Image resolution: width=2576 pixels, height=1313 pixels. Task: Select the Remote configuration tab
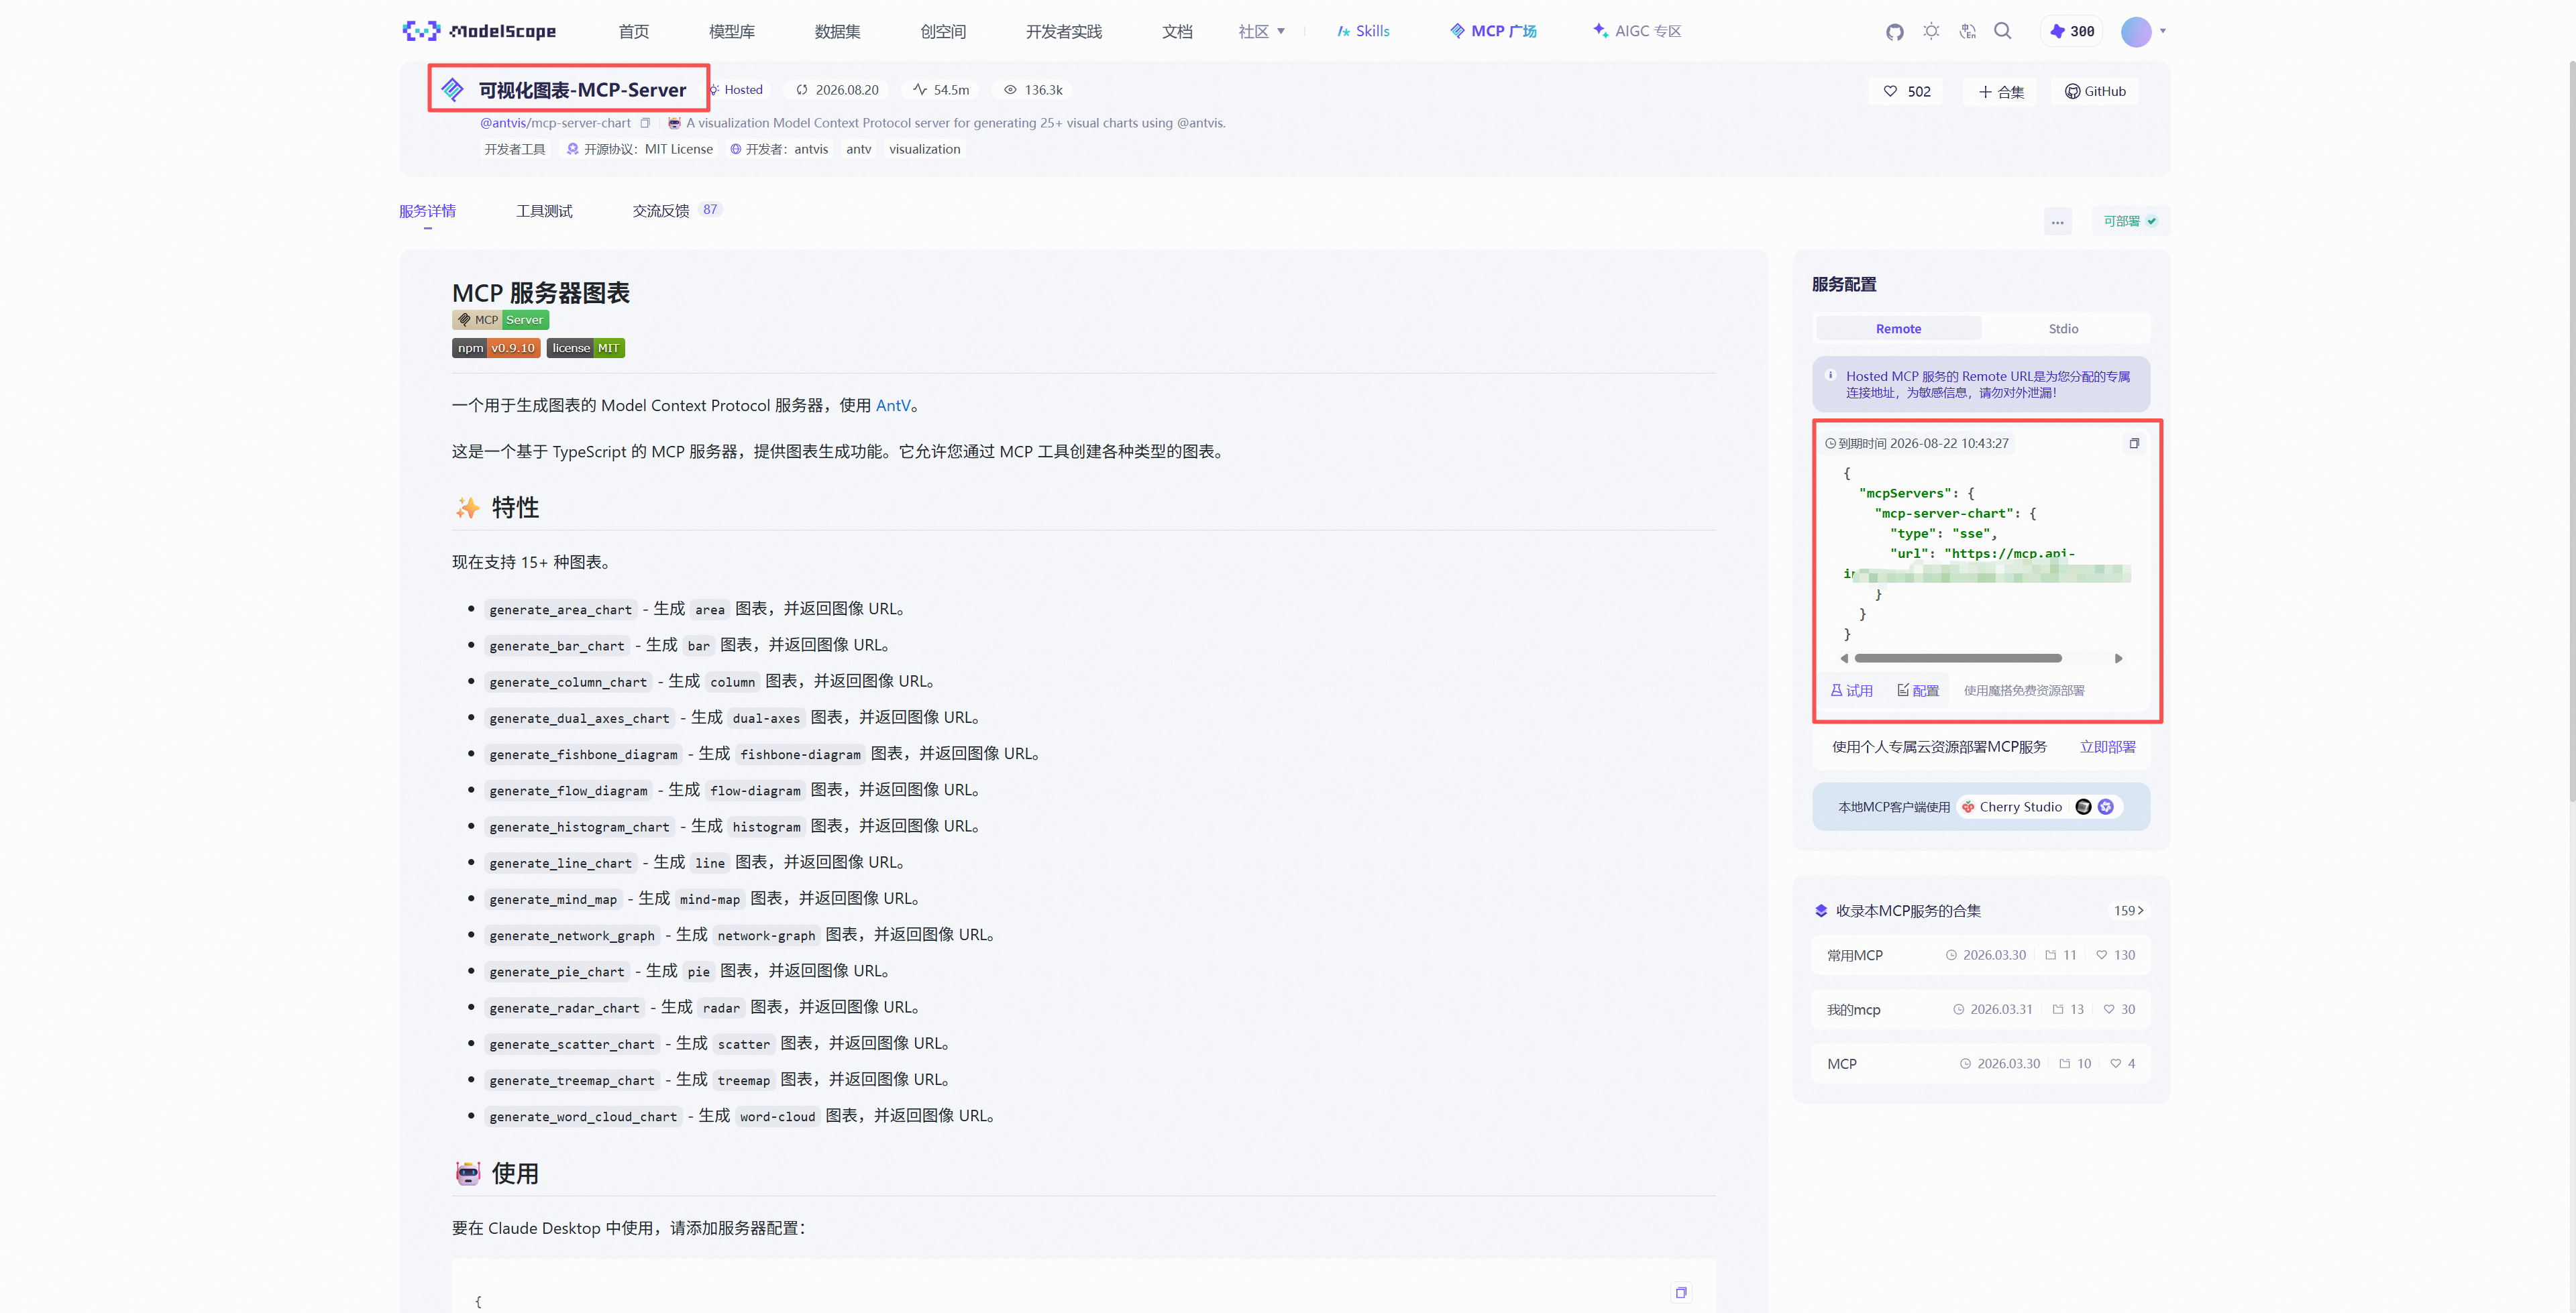coord(1897,328)
